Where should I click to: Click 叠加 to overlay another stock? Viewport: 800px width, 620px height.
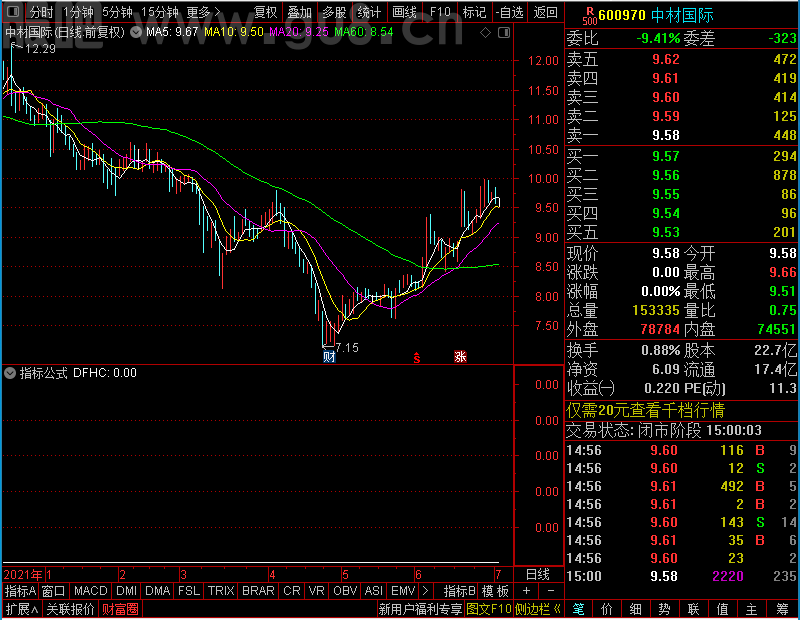299,12
